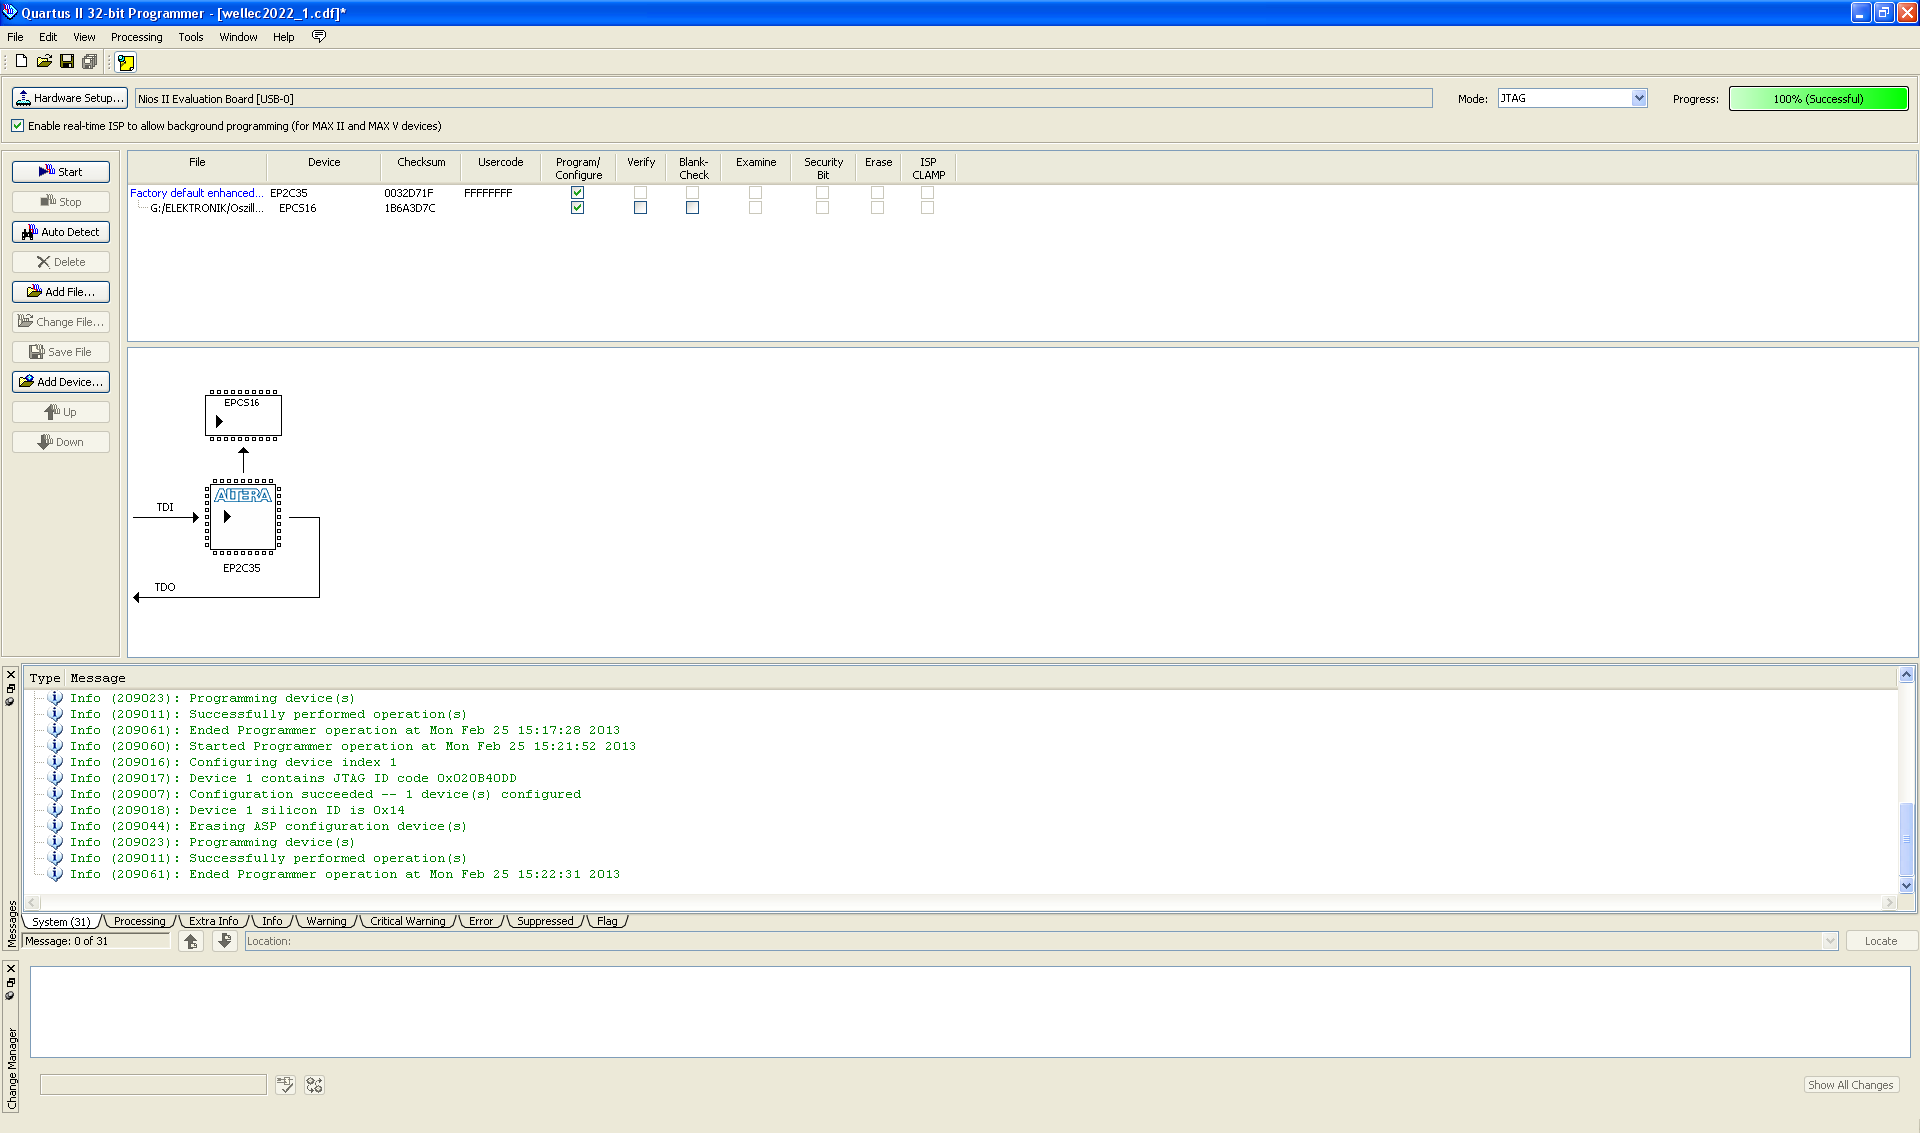Click the Locate button
Image resolution: width=1920 pixels, height=1133 pixels.
pos(1880,941)
